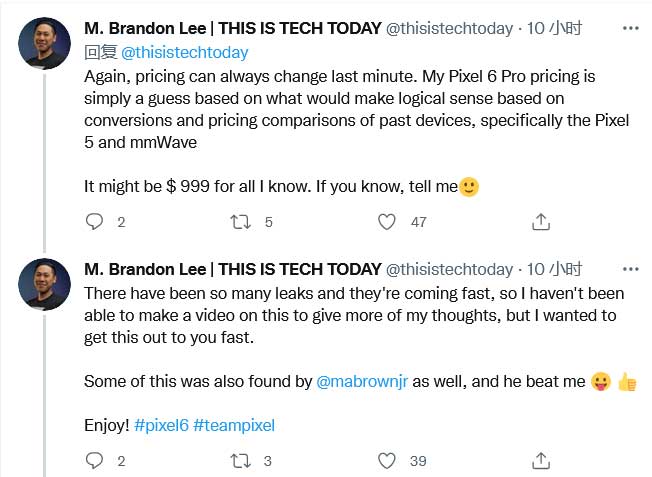Click author name on second tweet

[x=232, y=268]
